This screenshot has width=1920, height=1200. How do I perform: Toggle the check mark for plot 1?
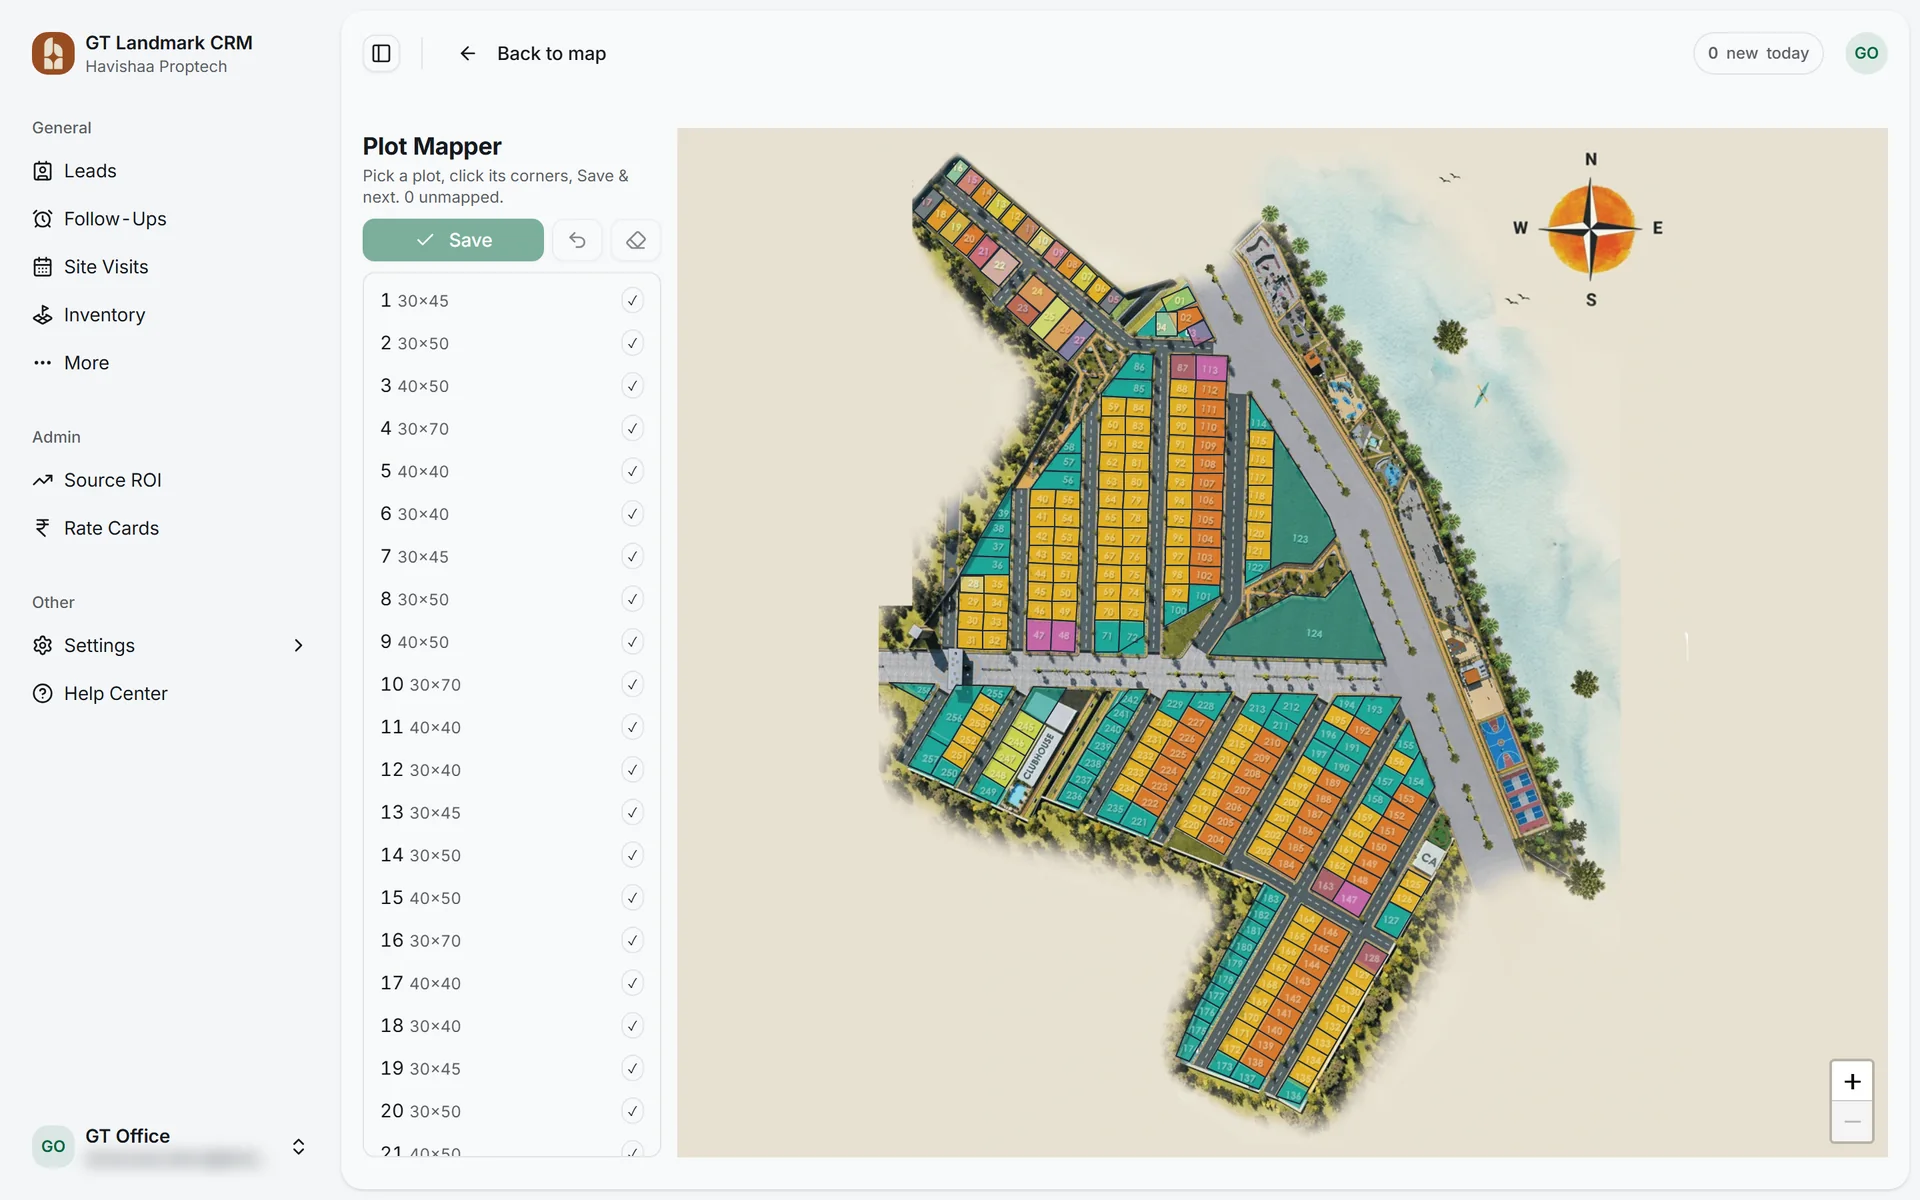(632, 300)
